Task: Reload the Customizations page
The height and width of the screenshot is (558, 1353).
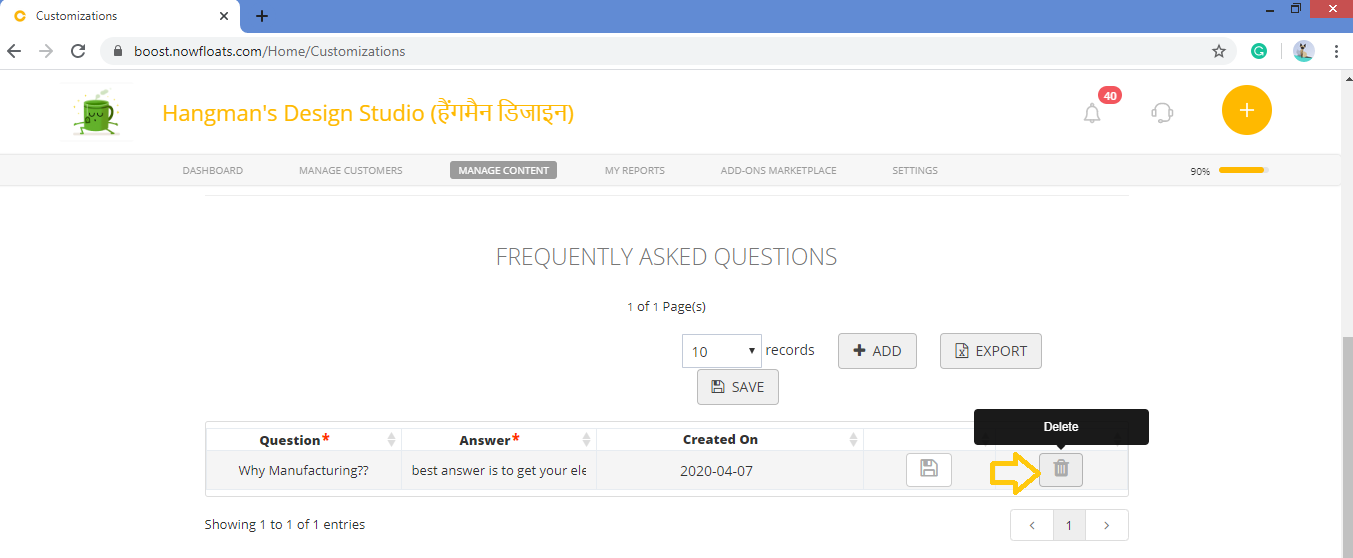Action: 78,51
